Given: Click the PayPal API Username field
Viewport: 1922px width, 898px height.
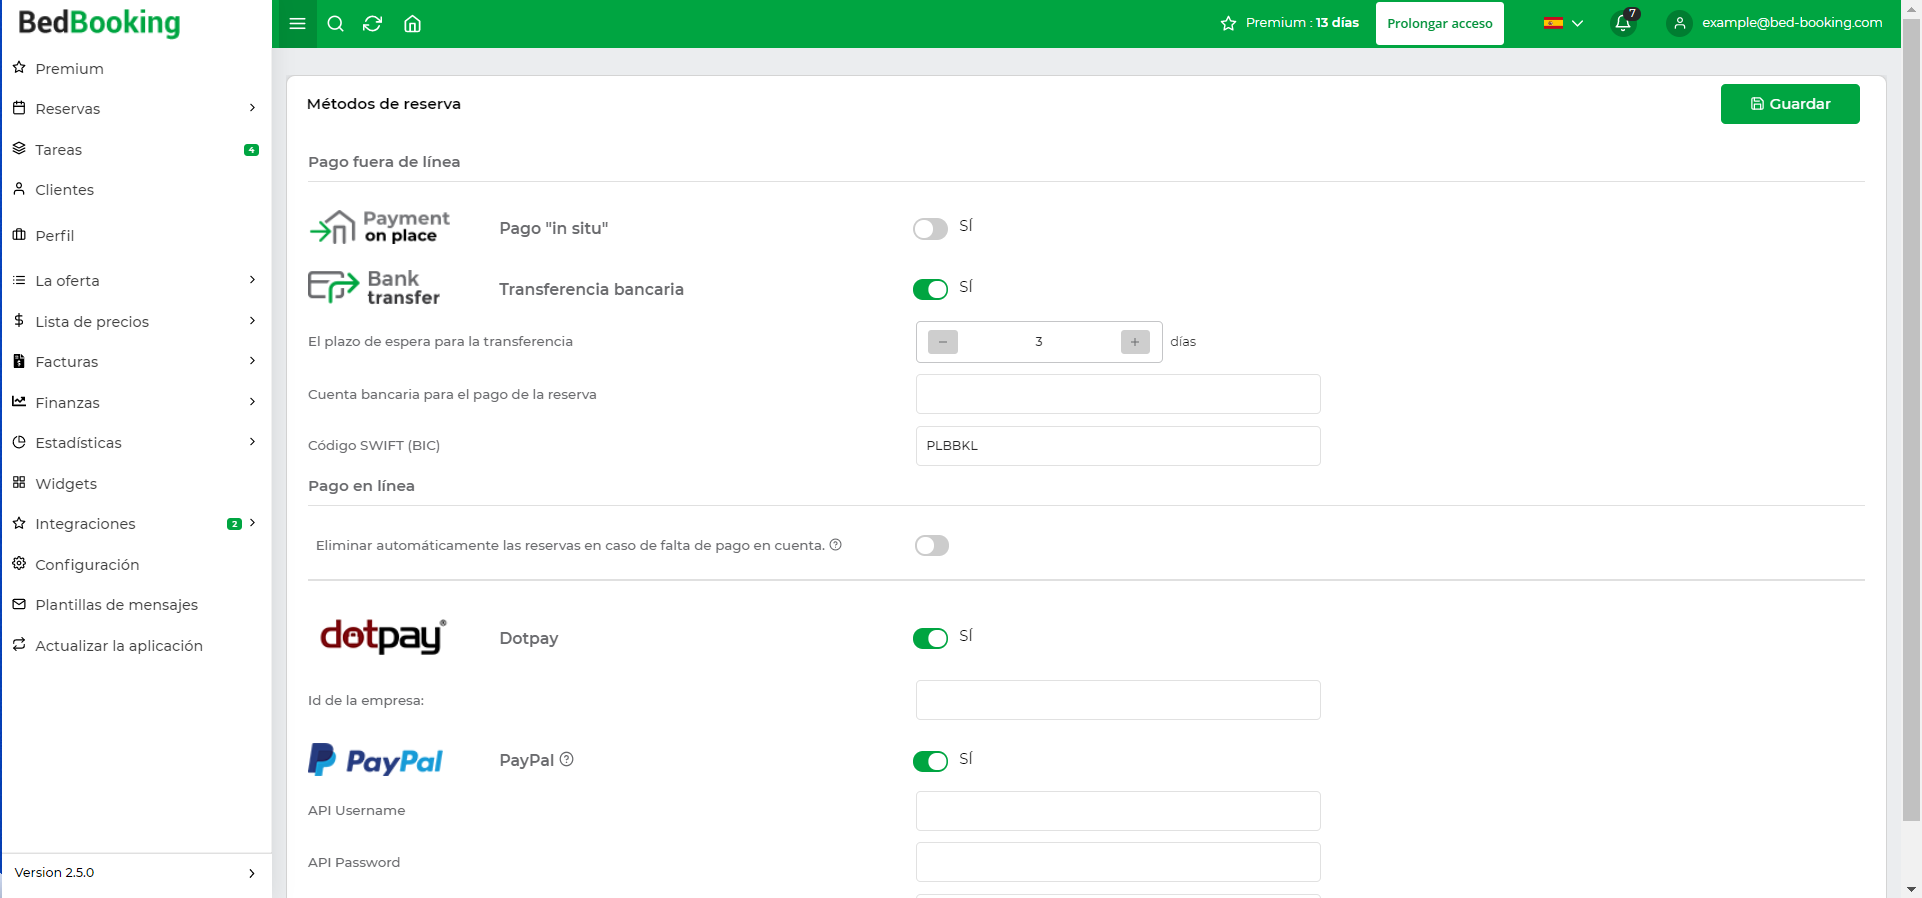Looking at the screenshot, I should (x=1118, y=811).
